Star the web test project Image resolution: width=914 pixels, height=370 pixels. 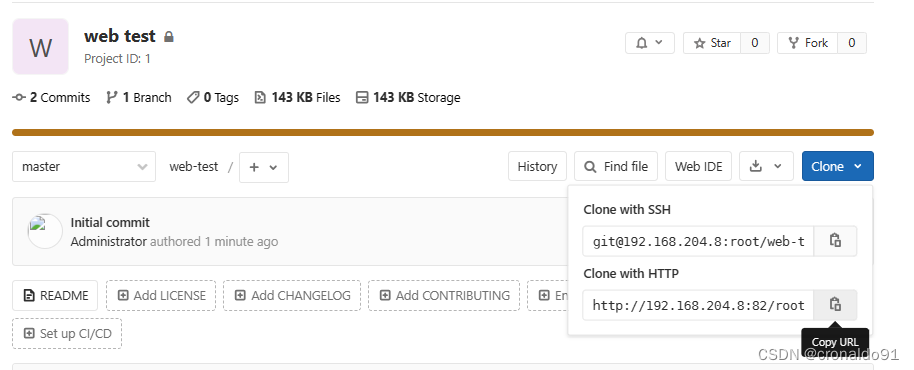click(712, 43)
